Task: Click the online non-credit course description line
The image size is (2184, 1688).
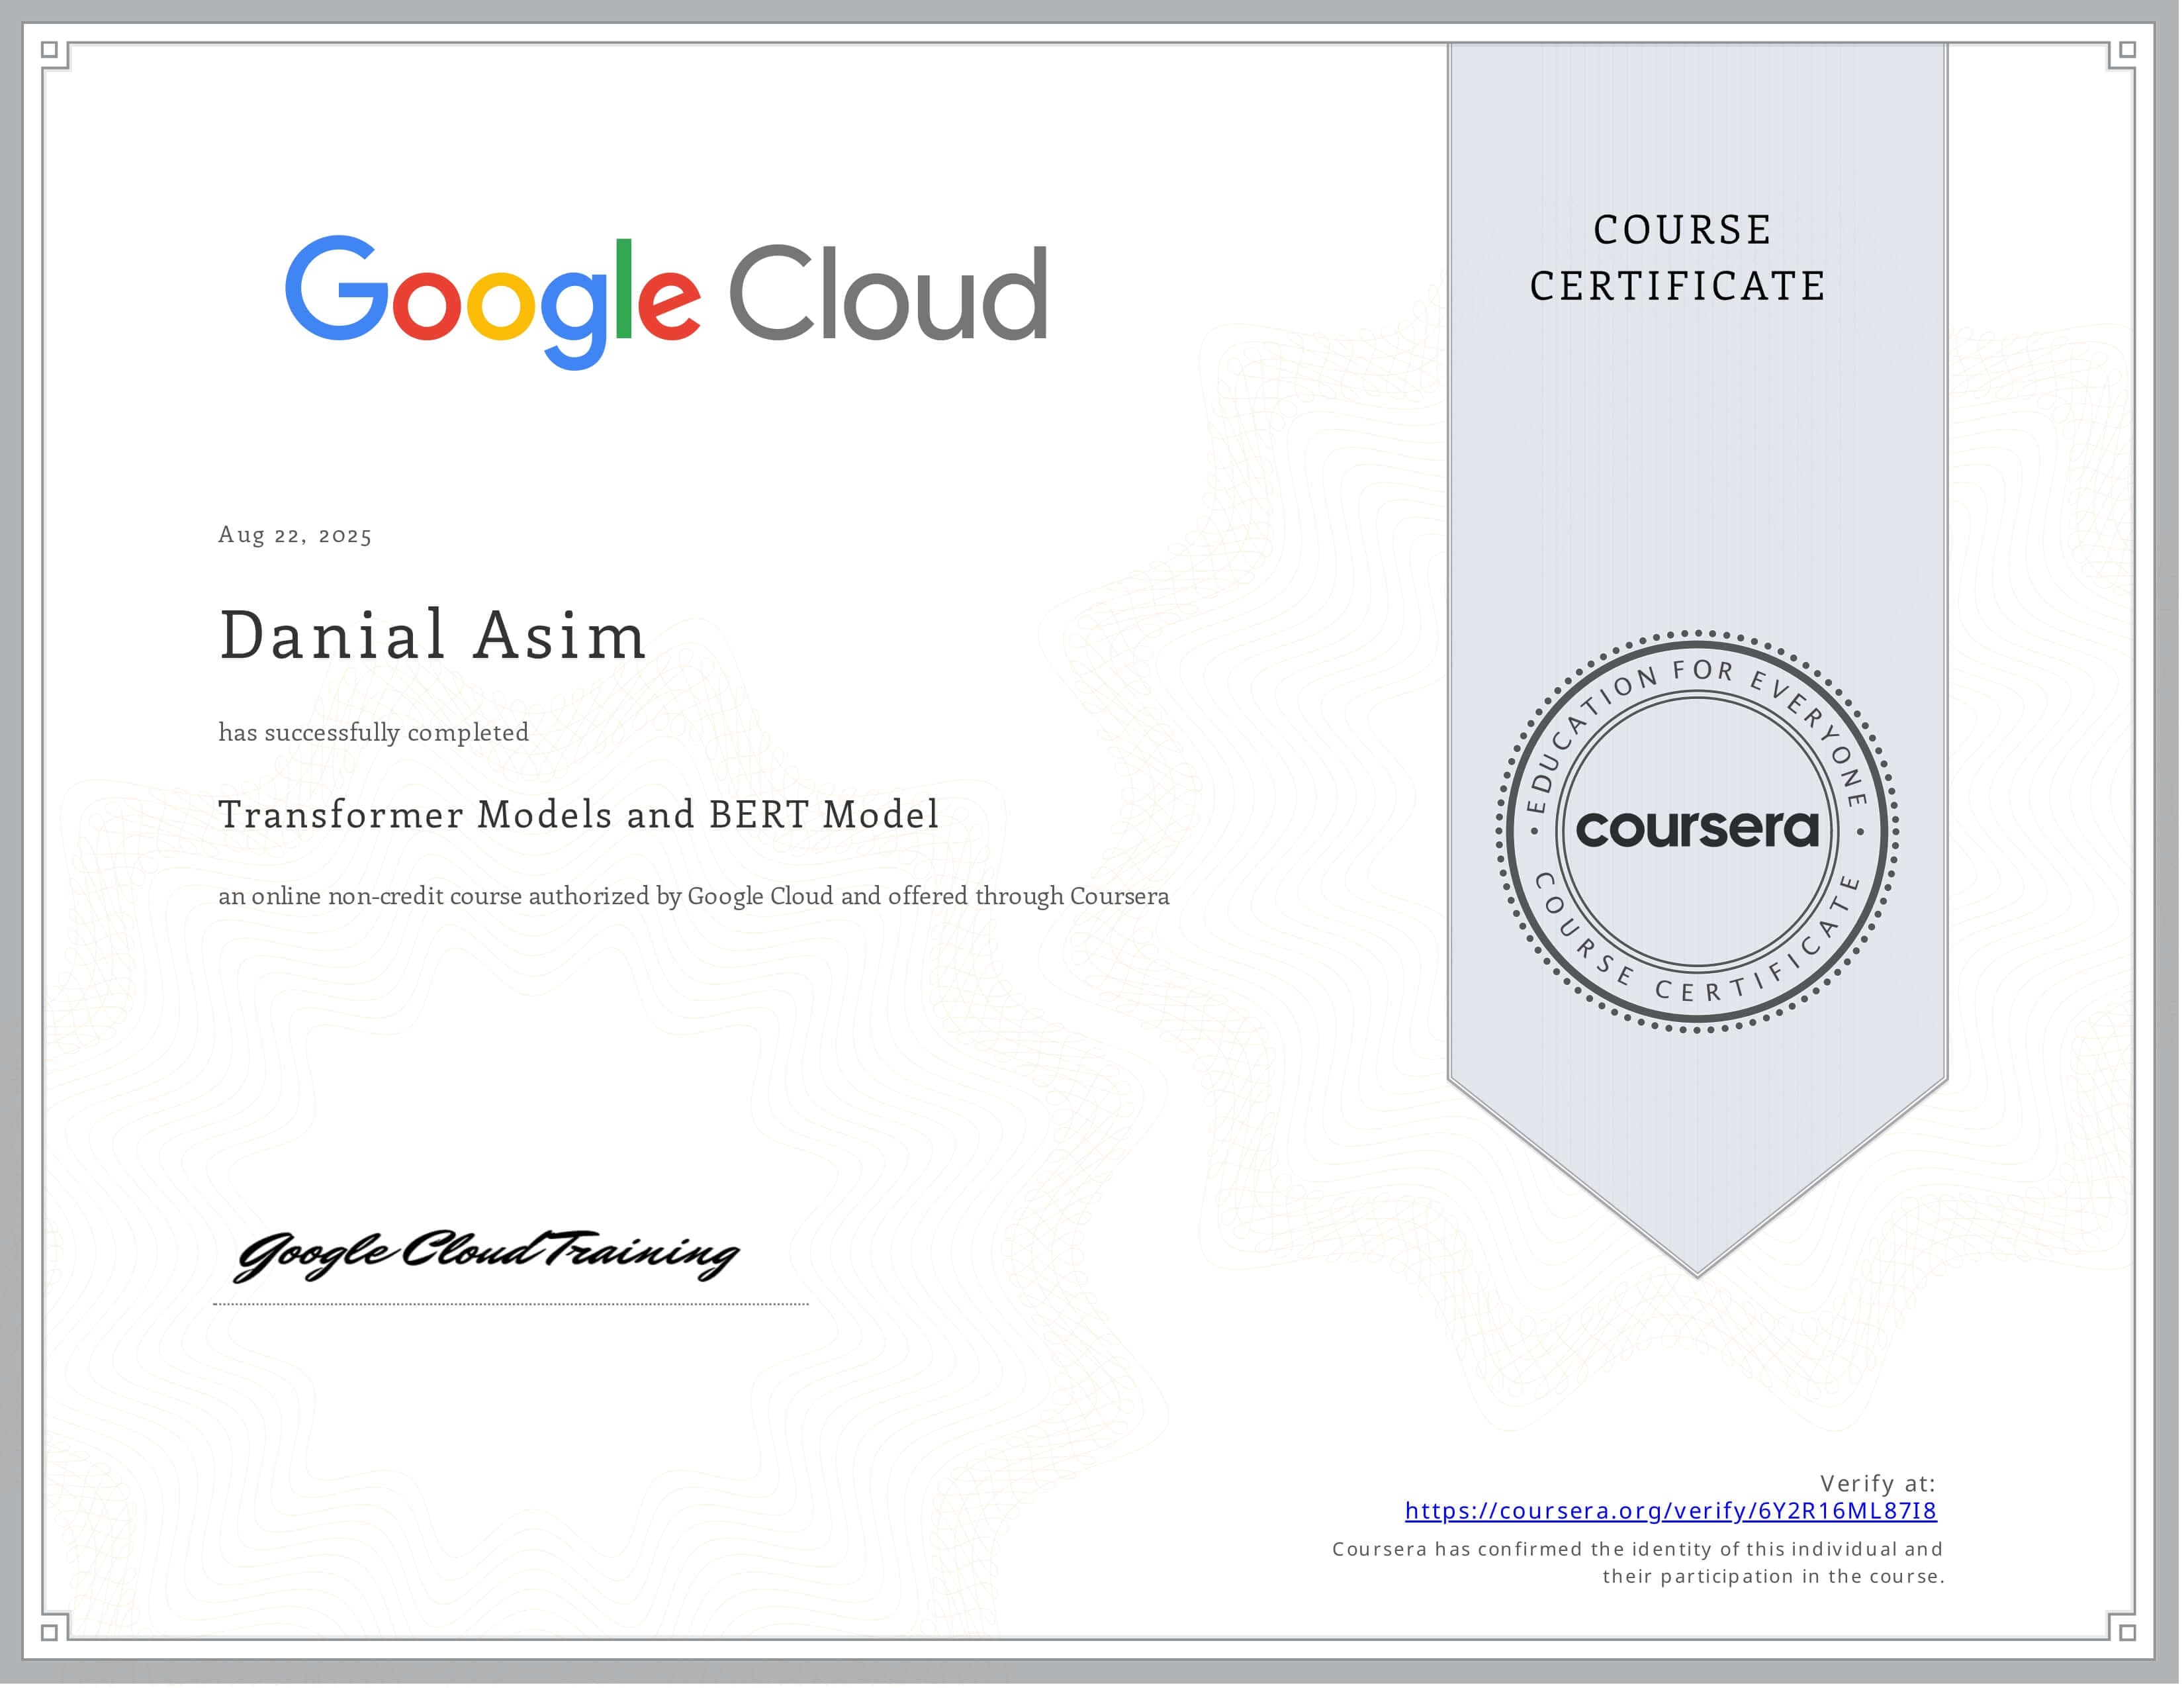Action: [693, 896]
